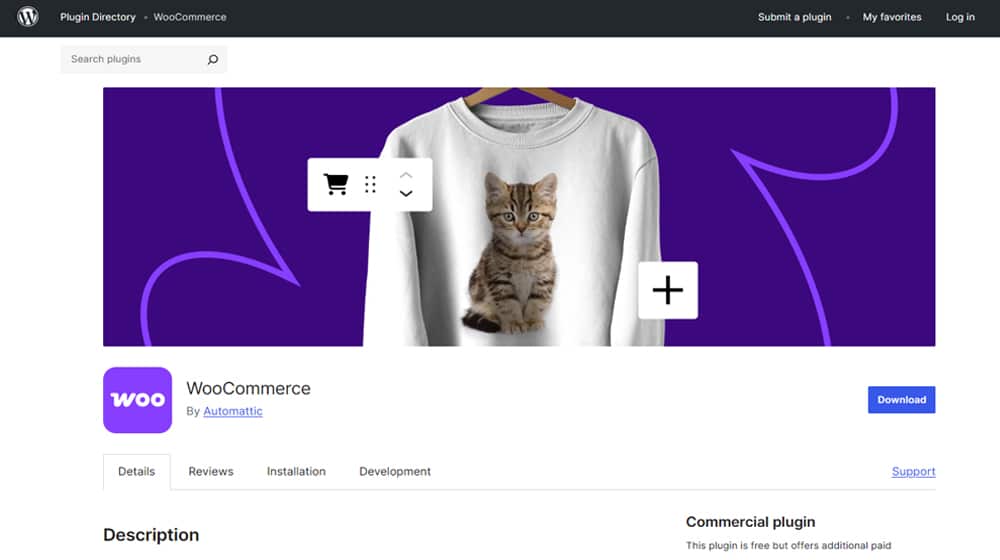This screenshot has height=560, width=1000.
Task: Visit the Support link
Action: click(913, 472)
